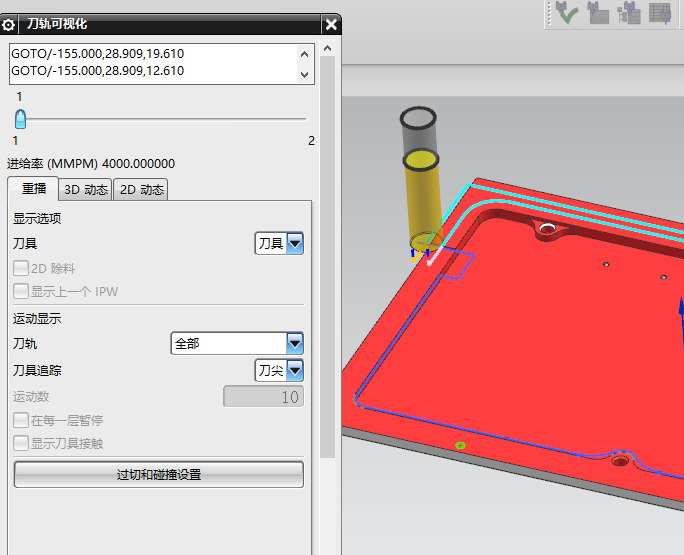The image size is (684, 555).
Task: Close the 刀轨可视化 dialog
Action: pyautogui.click(x=331, y=24)
